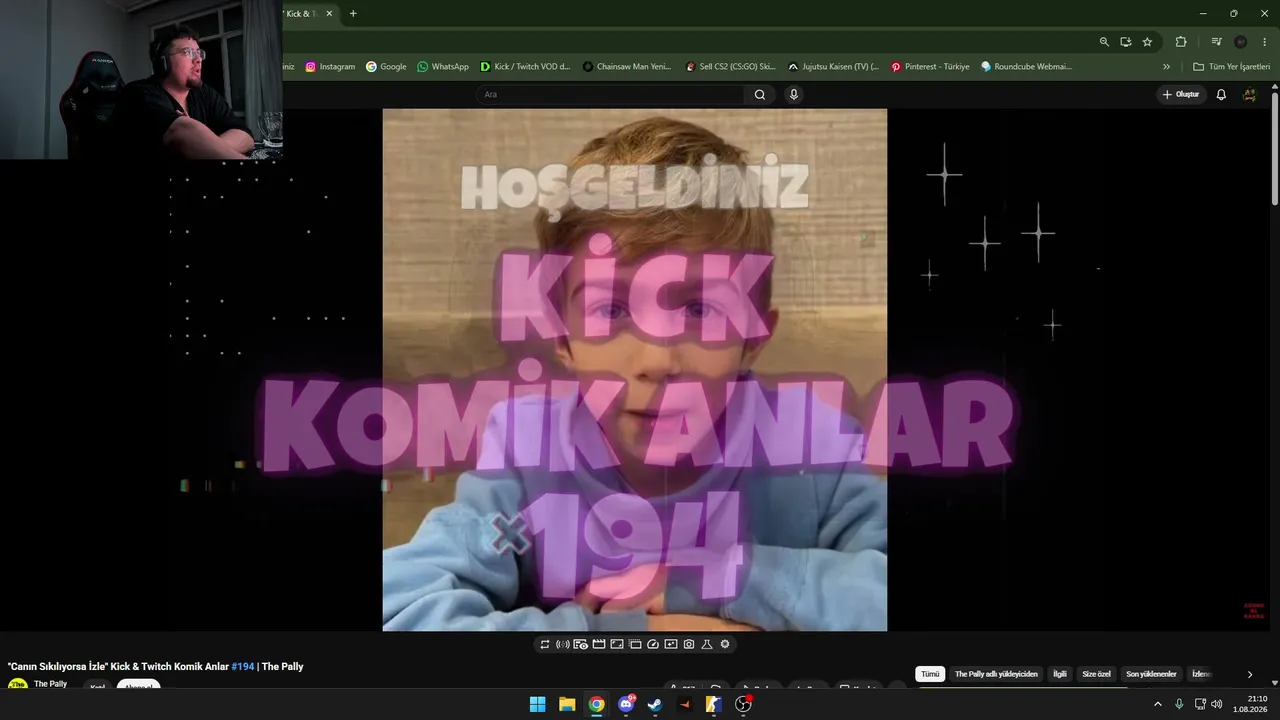This screenshot has width=1280, height=720.
Task: Click the loop icon in the player toolbar
Action: 545,644
